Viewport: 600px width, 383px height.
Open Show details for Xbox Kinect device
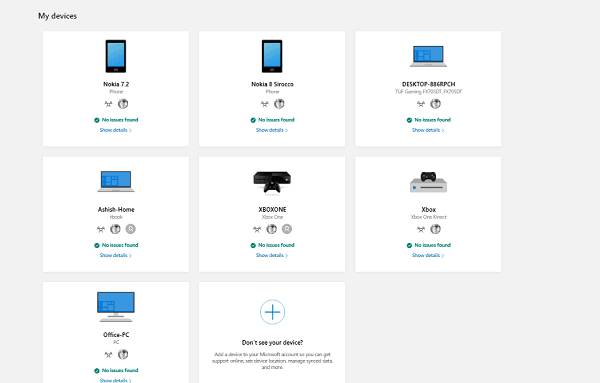pyautogui.click(x=428, y=255)
